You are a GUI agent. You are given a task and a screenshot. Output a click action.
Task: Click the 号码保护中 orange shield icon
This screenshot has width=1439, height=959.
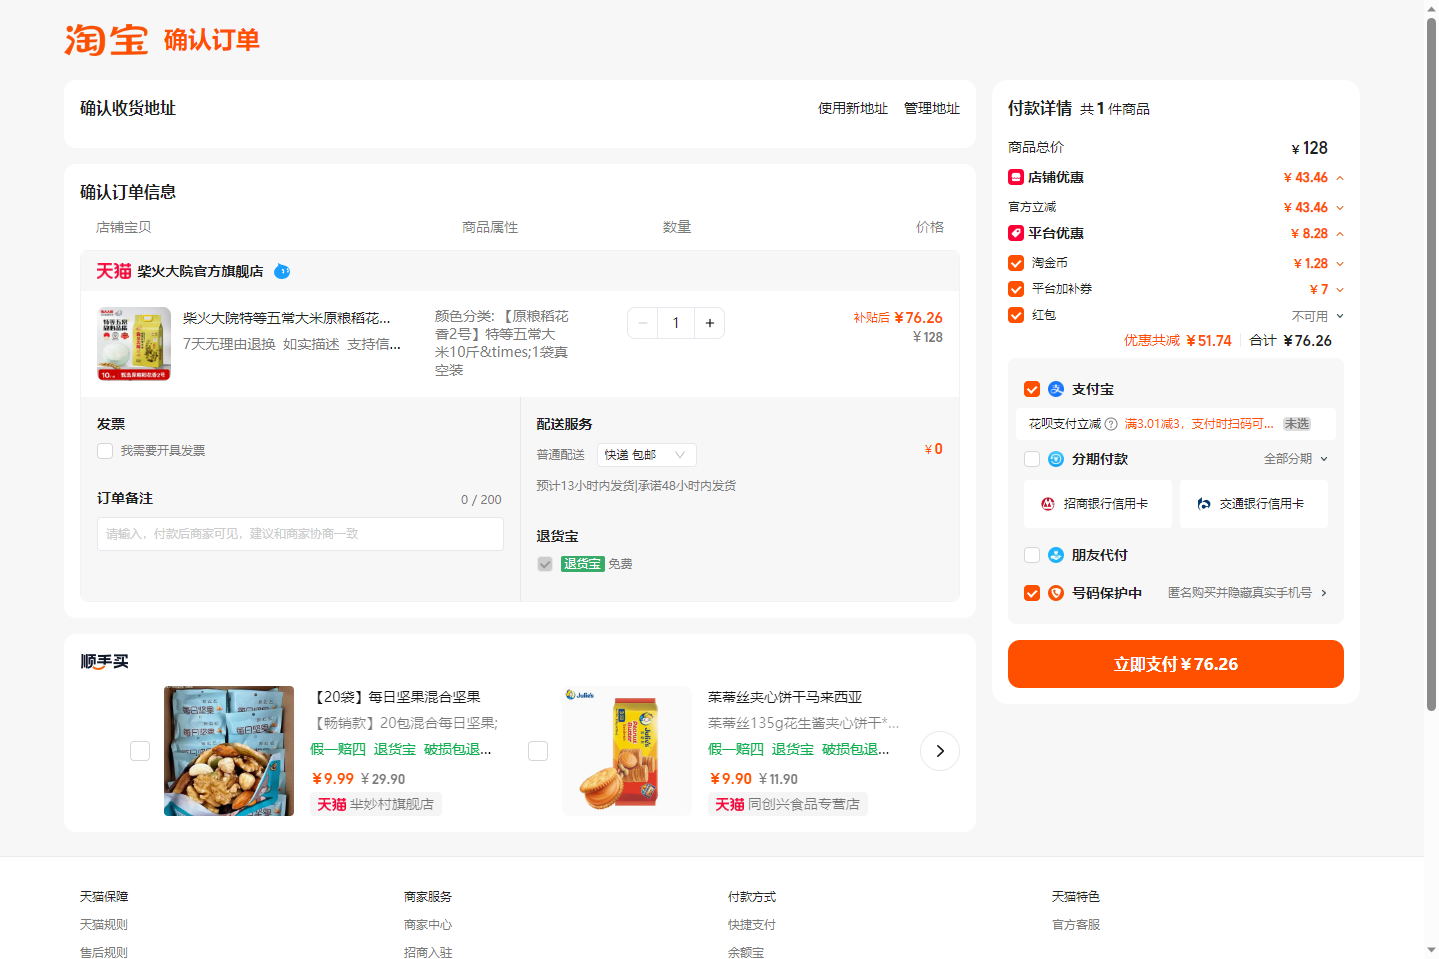coord(1056,593)
